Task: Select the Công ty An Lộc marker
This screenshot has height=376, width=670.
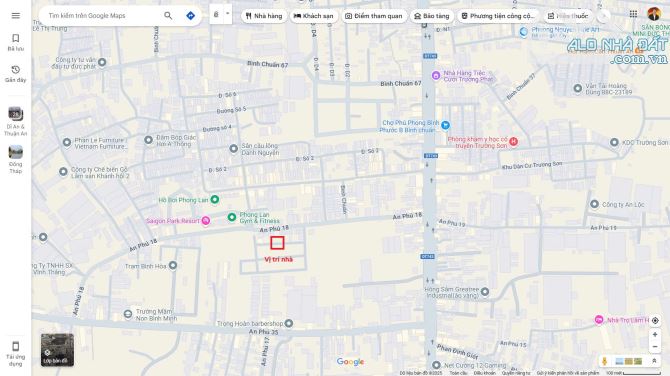Action: pyautogui.click(x=594, y=204)
